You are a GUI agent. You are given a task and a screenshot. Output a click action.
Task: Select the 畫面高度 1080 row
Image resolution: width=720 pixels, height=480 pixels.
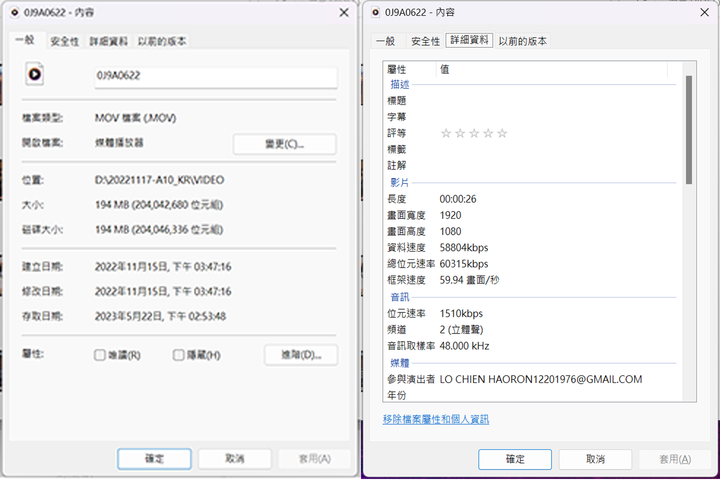532,231
